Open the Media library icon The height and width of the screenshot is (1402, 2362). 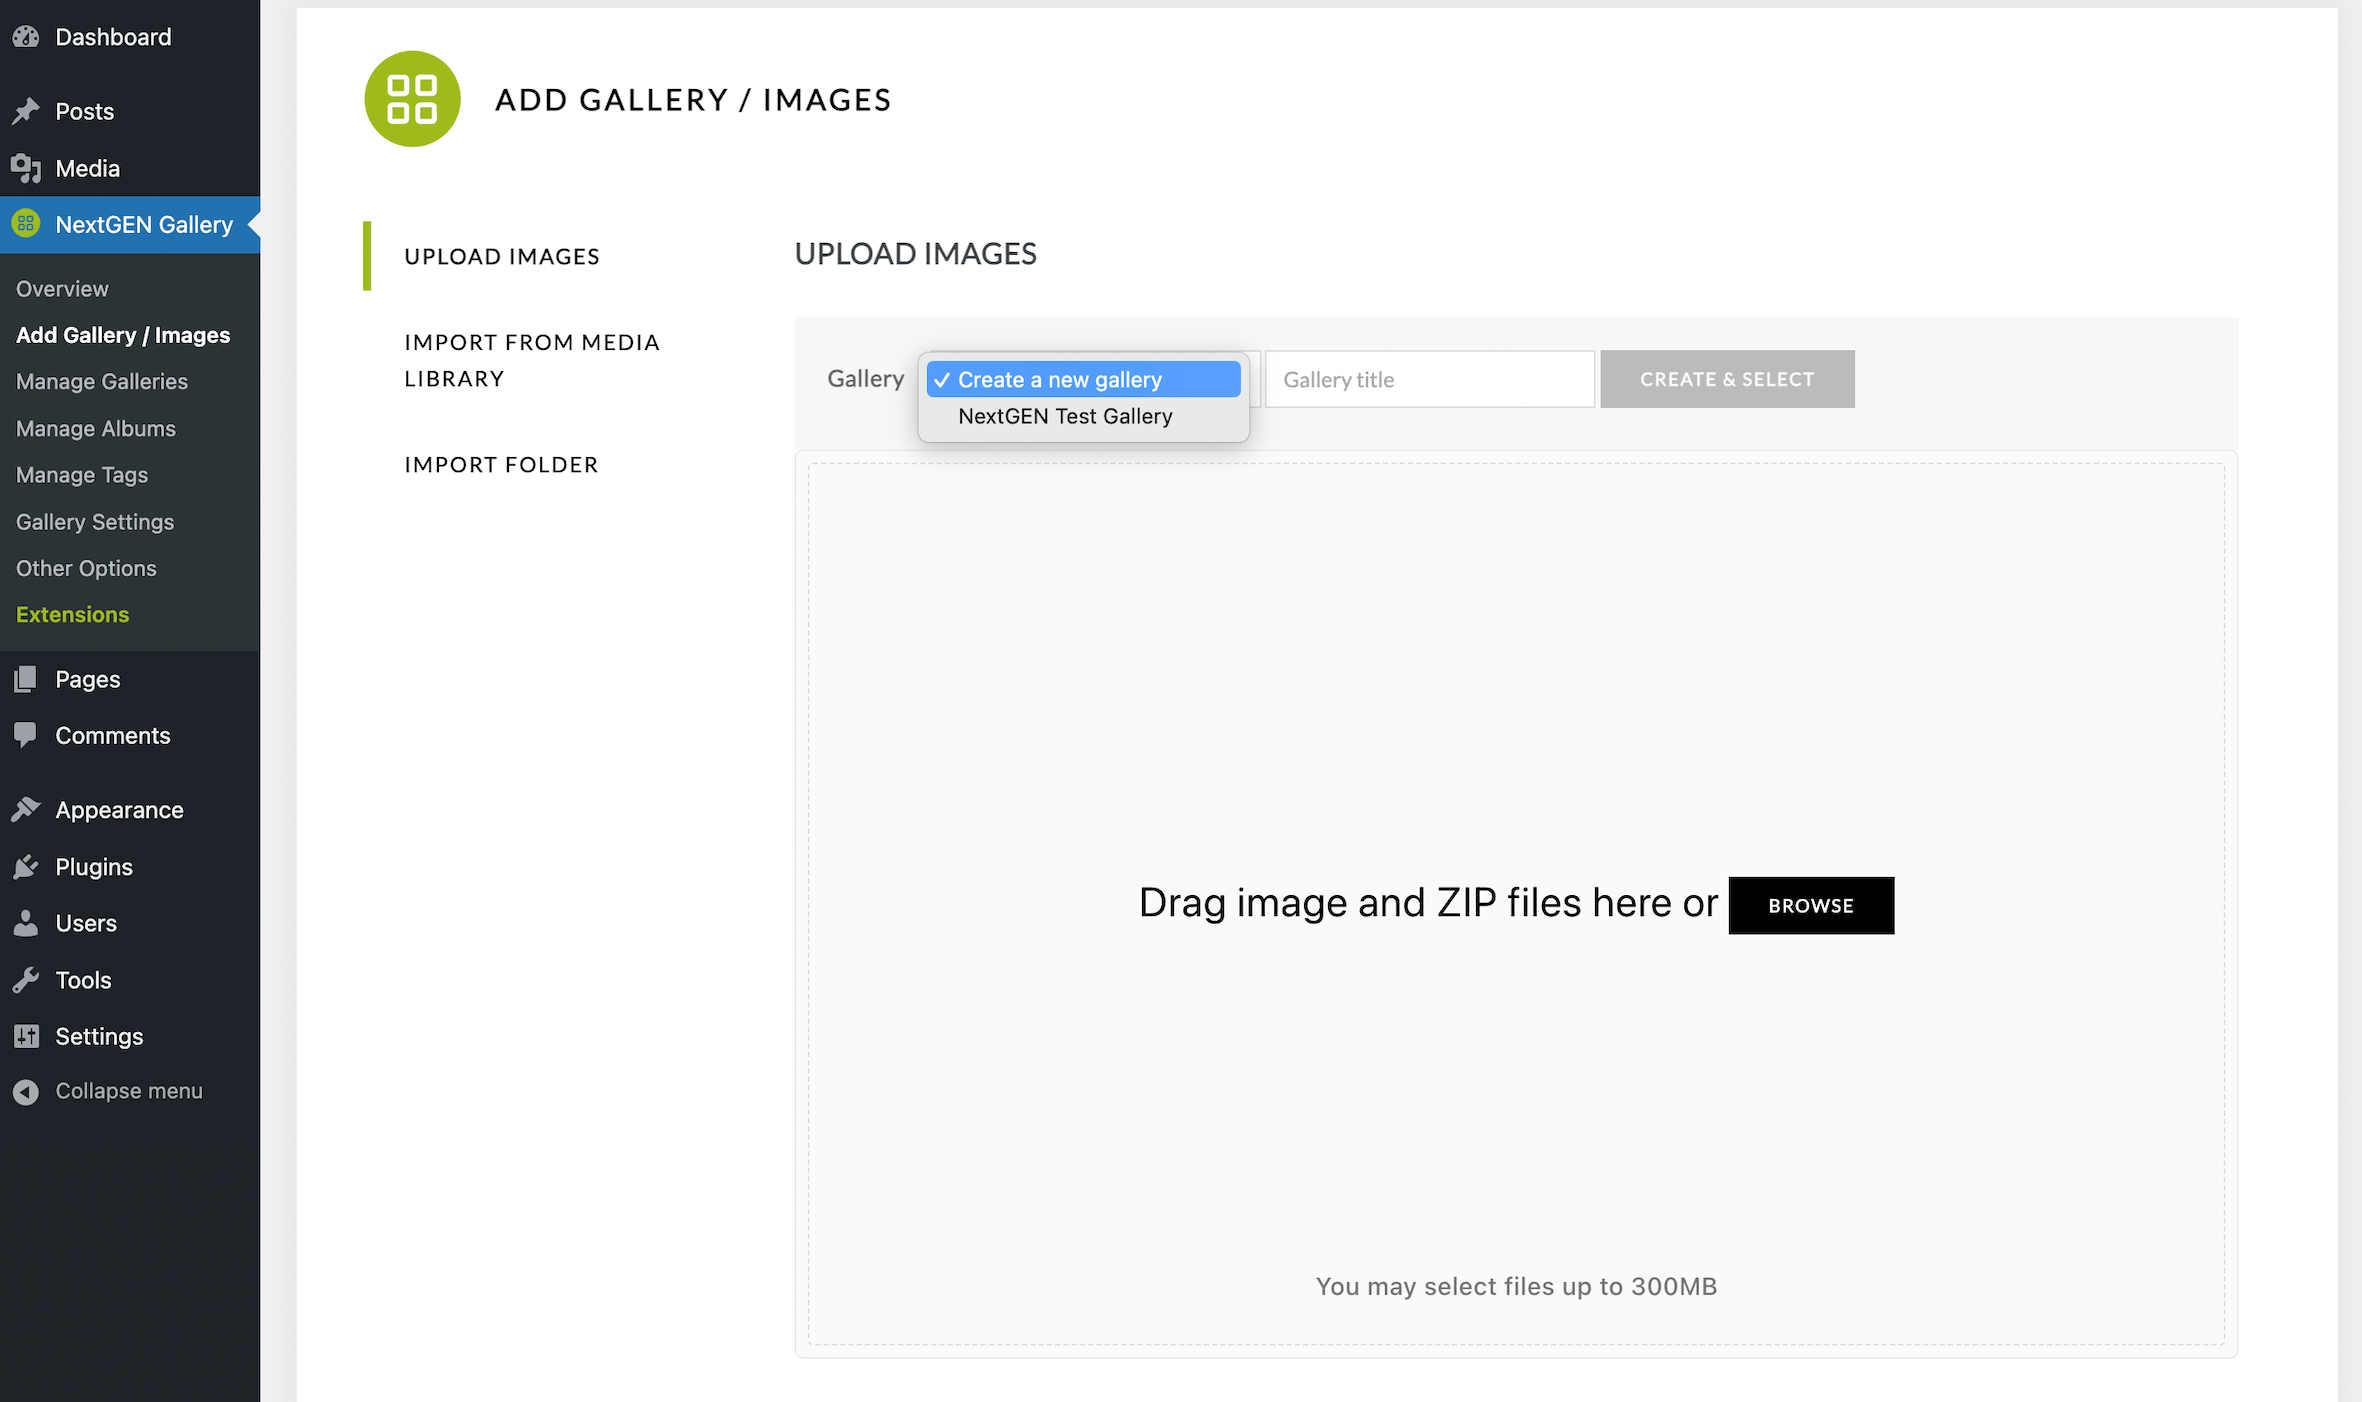(26, 168)
